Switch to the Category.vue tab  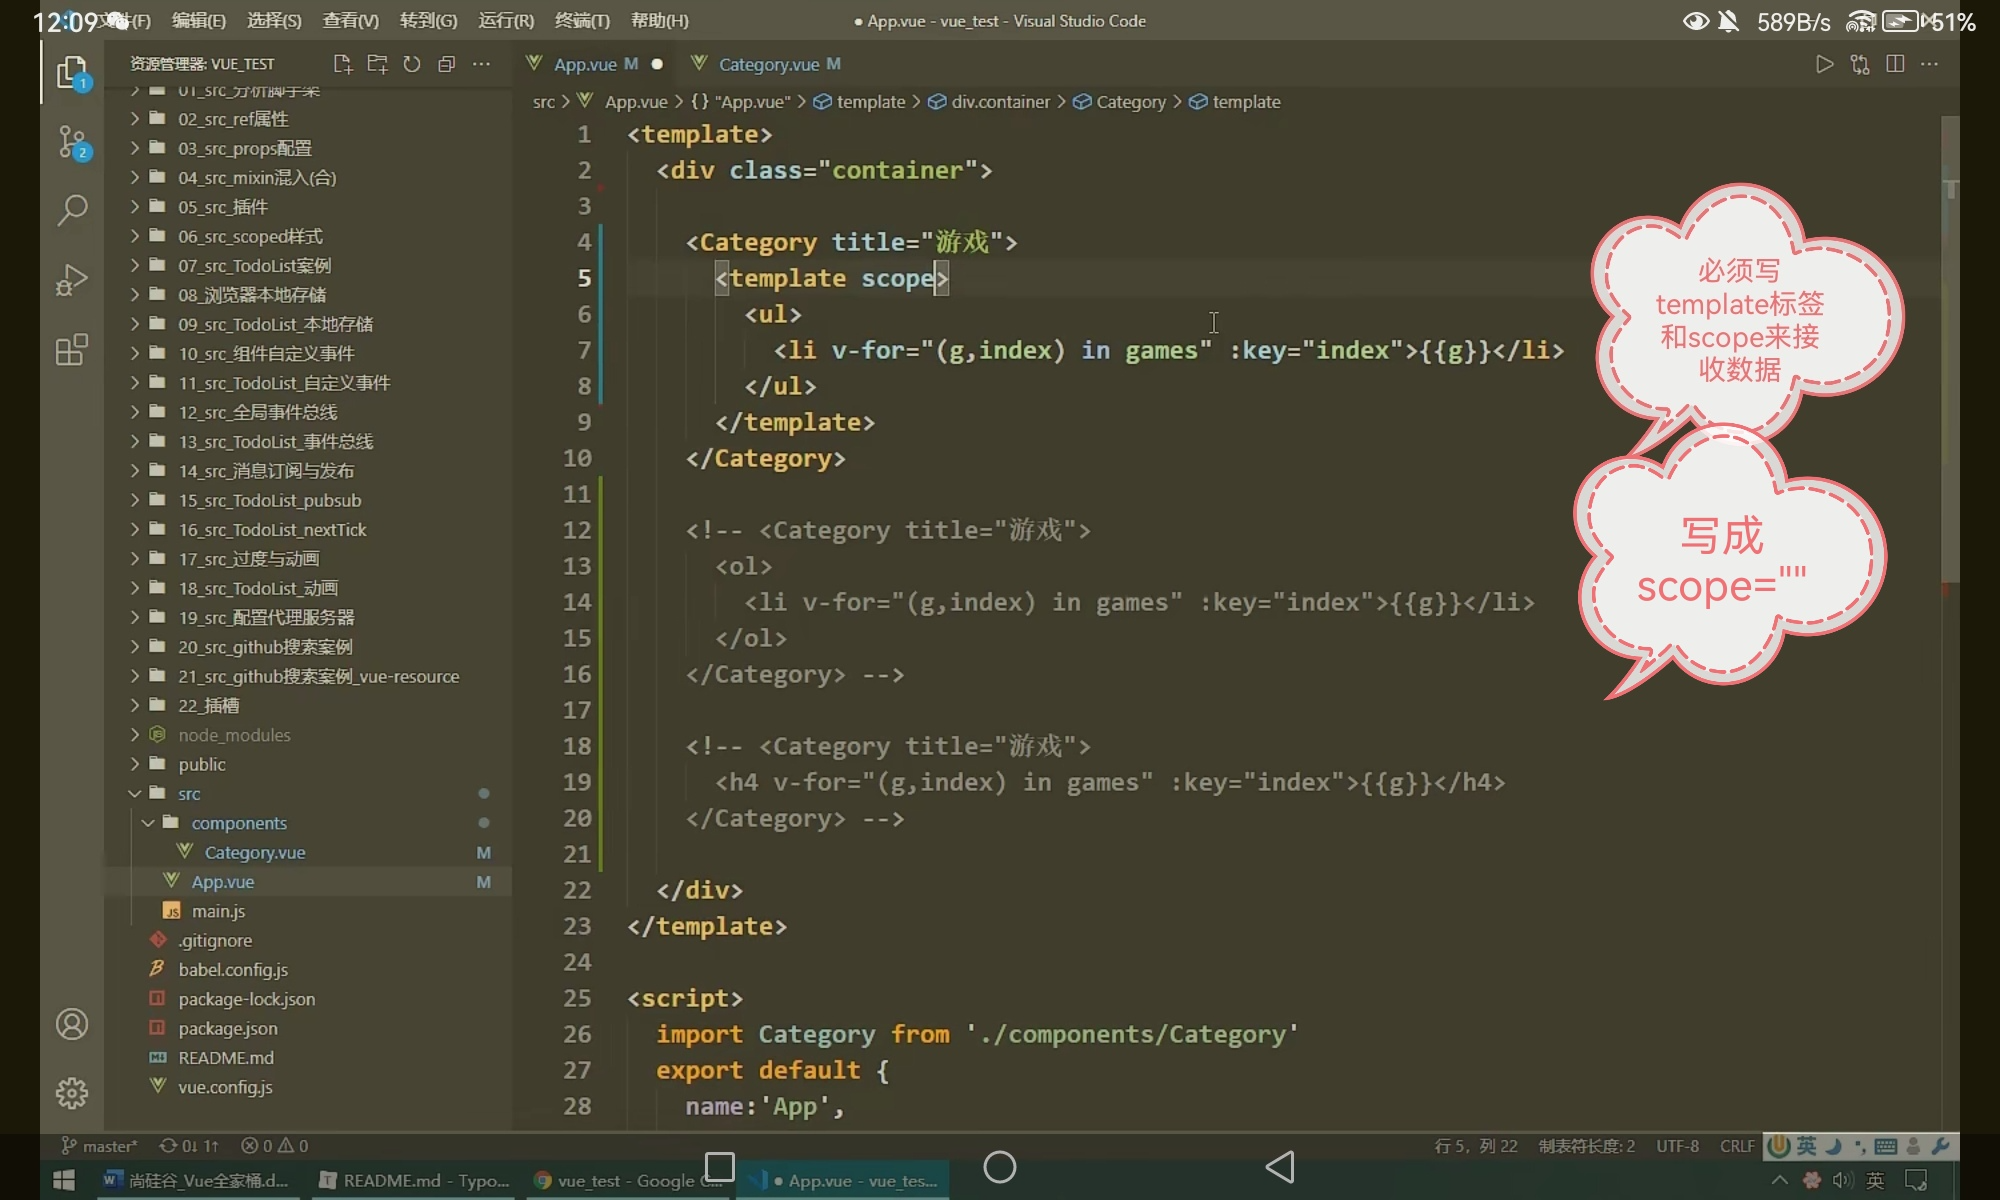[768, 64]
